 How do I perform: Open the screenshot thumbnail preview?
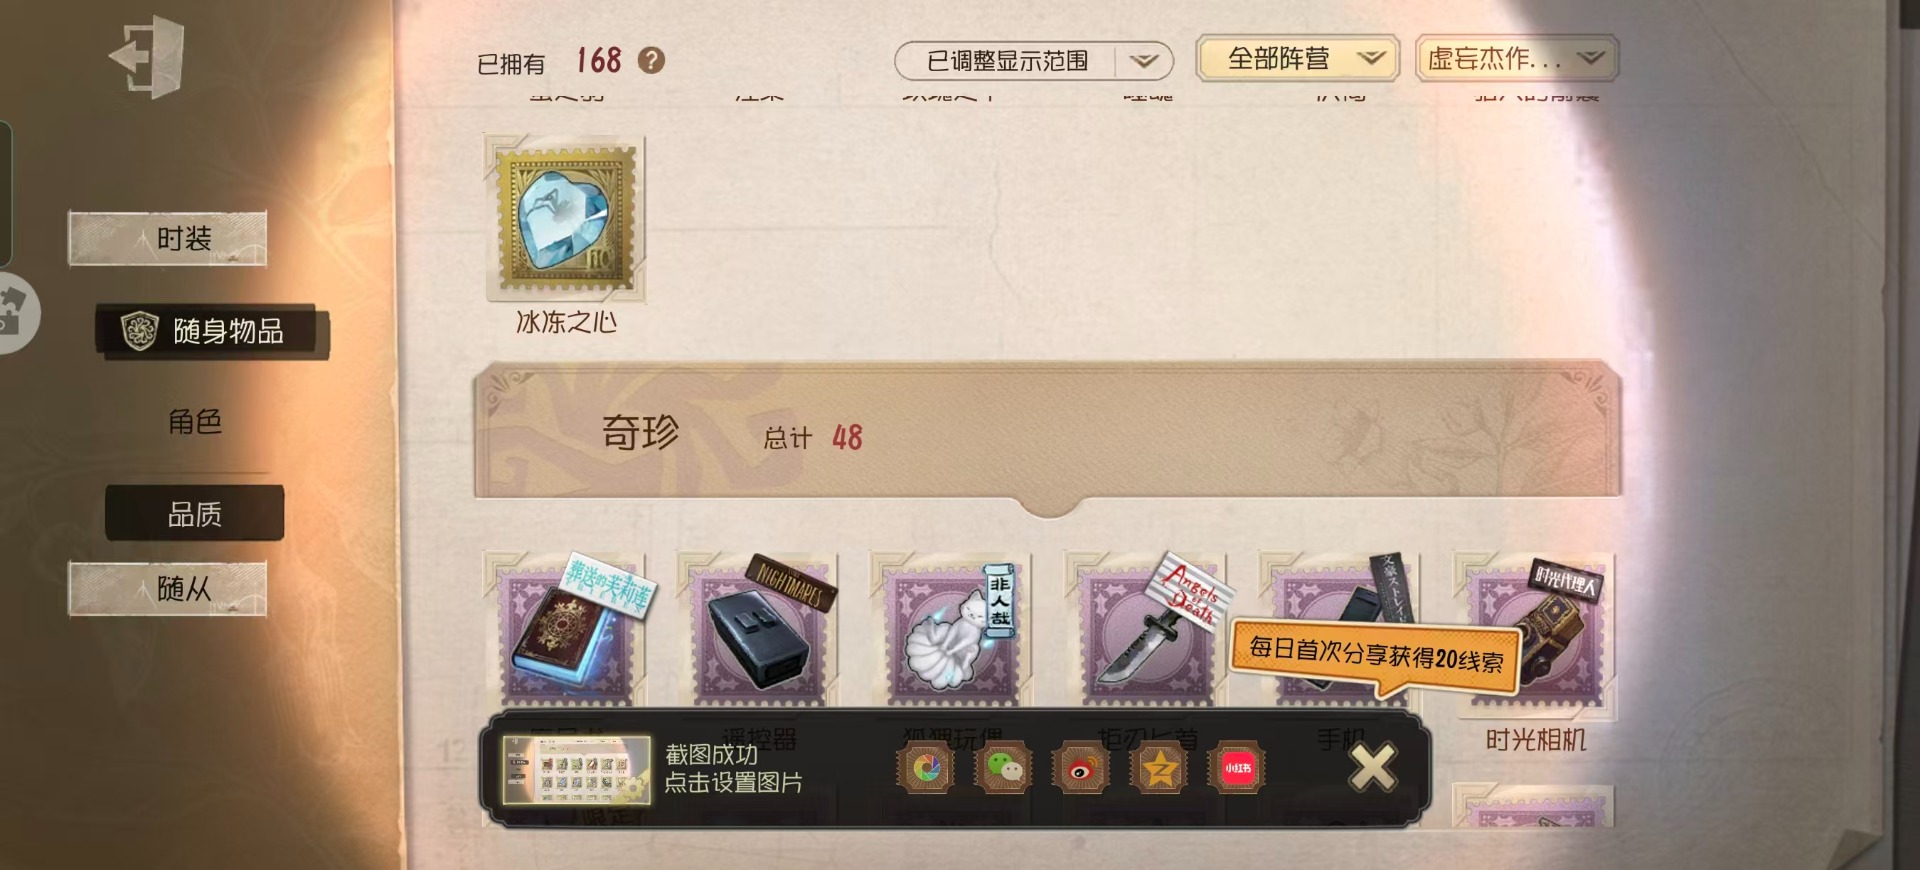(576, 770)
